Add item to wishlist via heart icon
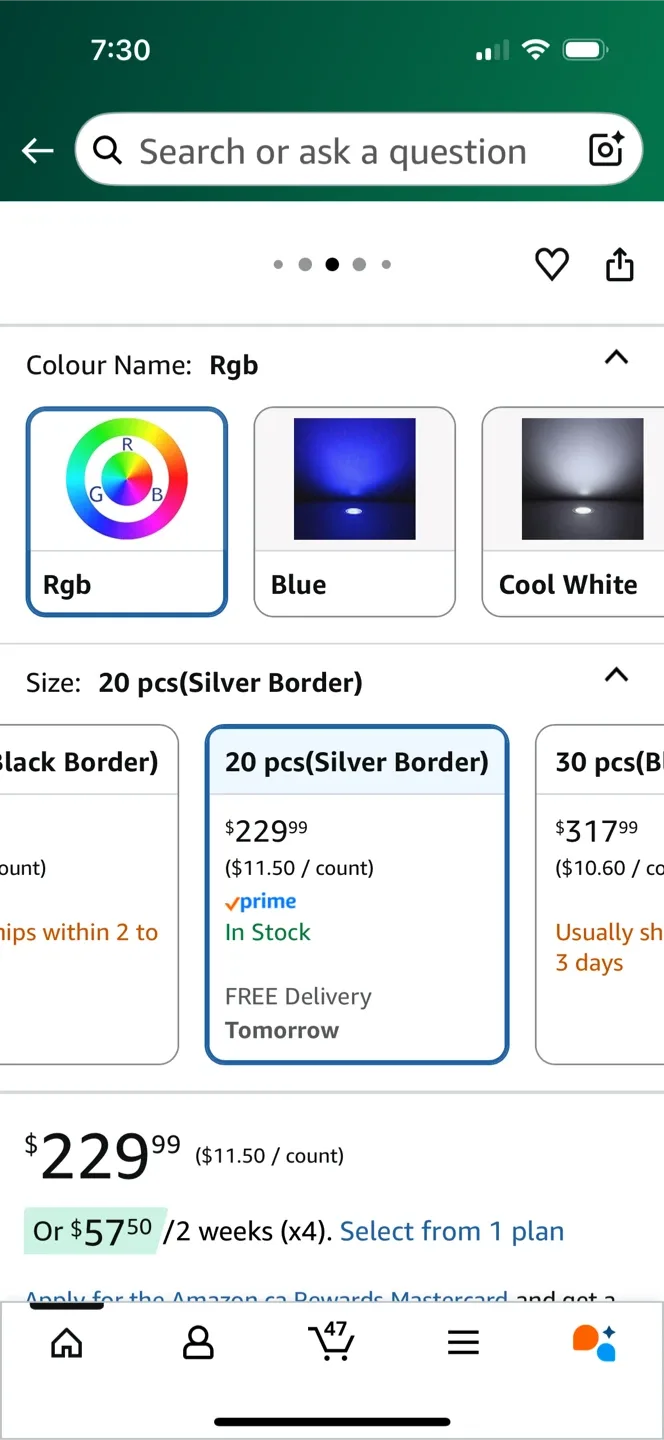 (551, 264)
